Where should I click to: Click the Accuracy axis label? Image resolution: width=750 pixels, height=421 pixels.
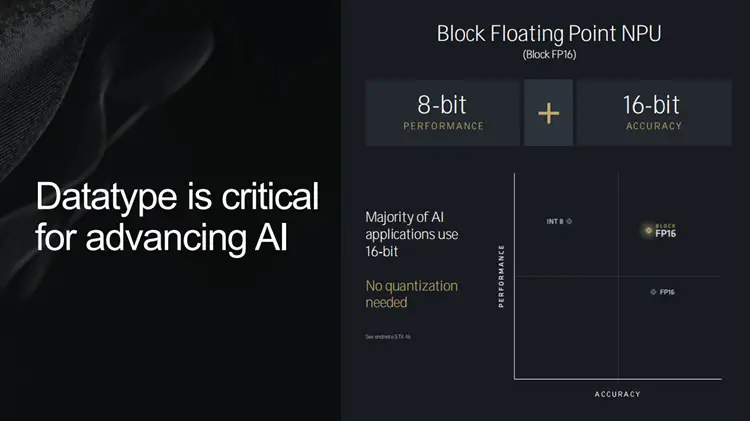(617, 394)
